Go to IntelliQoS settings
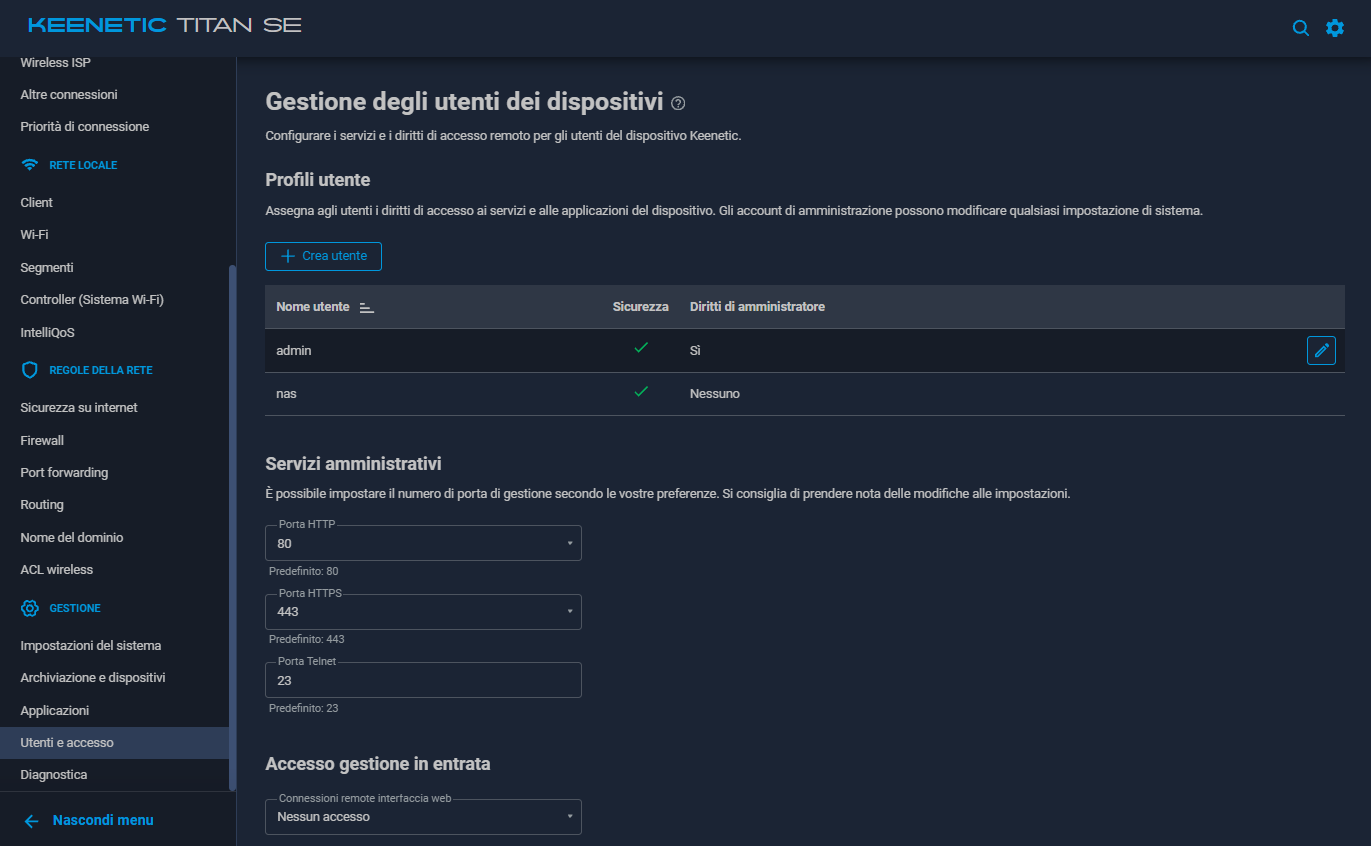Screen dimensions: 1371x846 [48, 333]
